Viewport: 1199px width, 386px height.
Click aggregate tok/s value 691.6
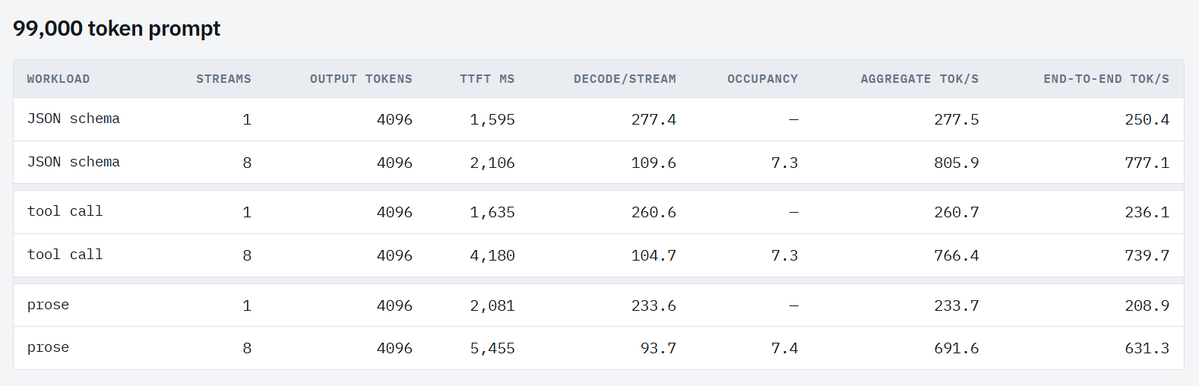click(x=957, y=349)
